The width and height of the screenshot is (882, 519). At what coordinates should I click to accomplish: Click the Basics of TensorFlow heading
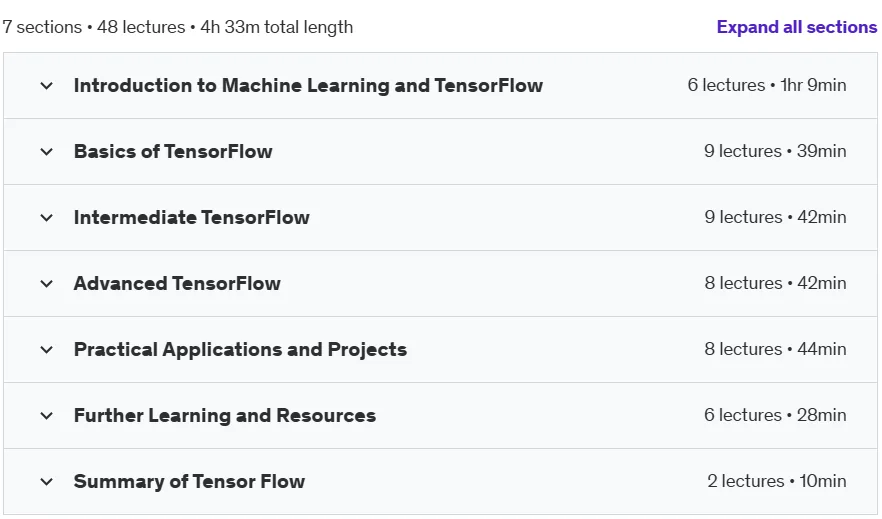[x=173, y=151]
